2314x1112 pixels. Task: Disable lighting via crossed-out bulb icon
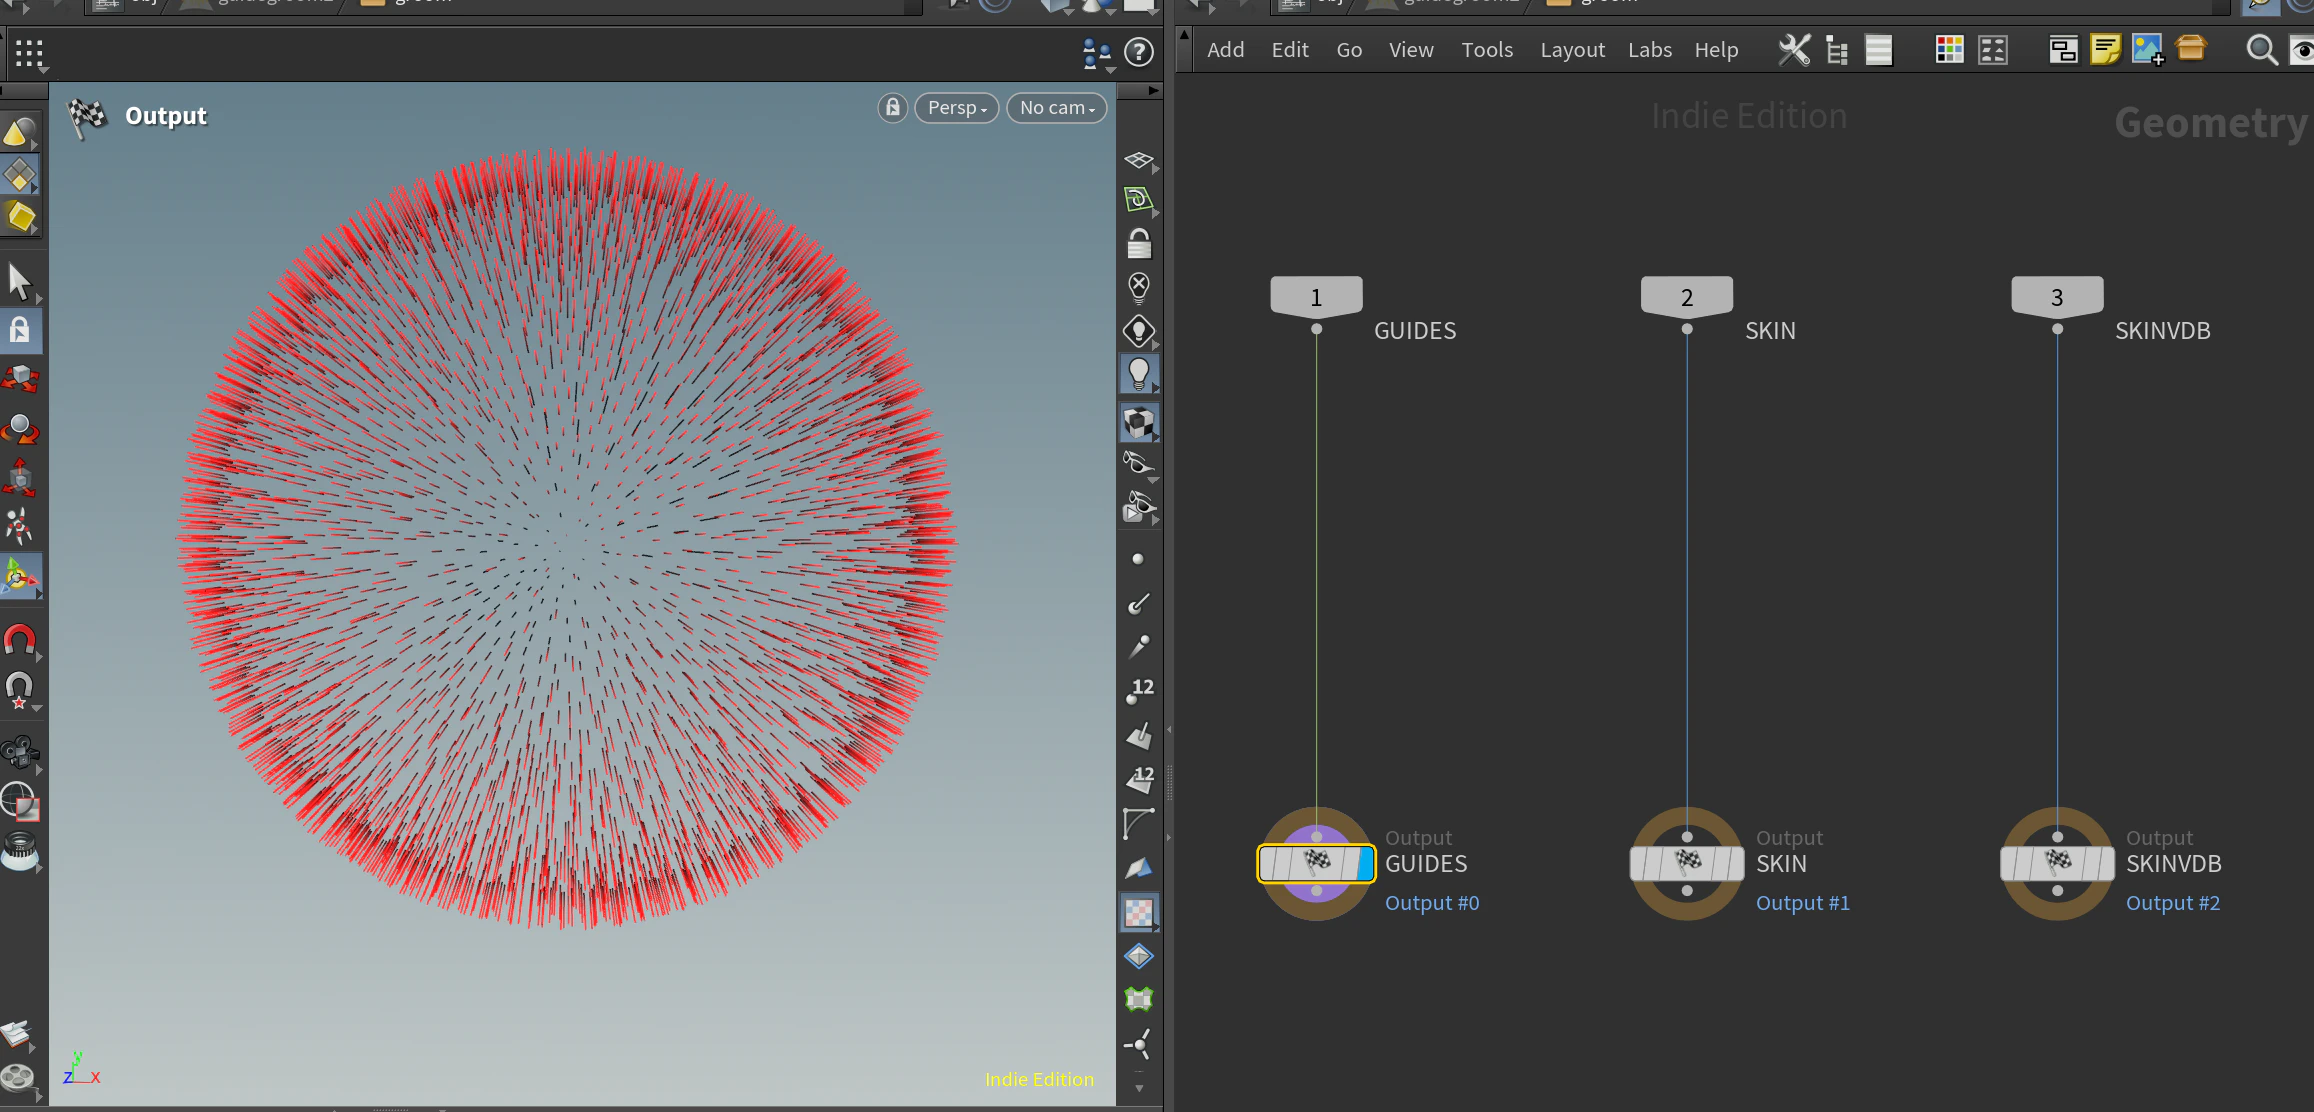(1139, 287)
